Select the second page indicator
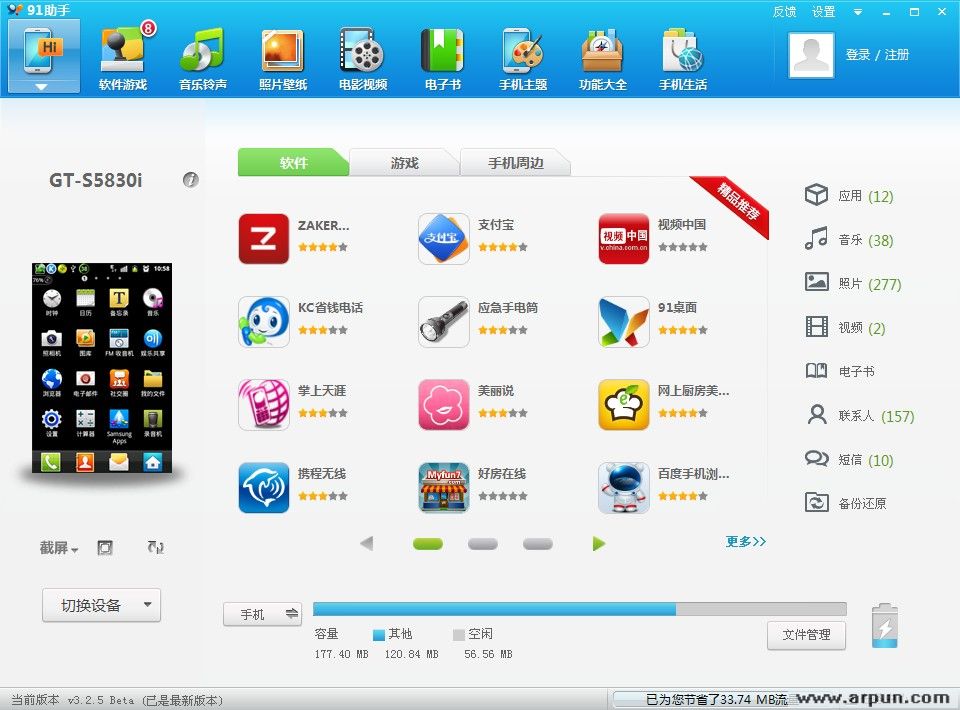This screenshot has height=710, width=960. pyautogui.click(x=482, y=544)
